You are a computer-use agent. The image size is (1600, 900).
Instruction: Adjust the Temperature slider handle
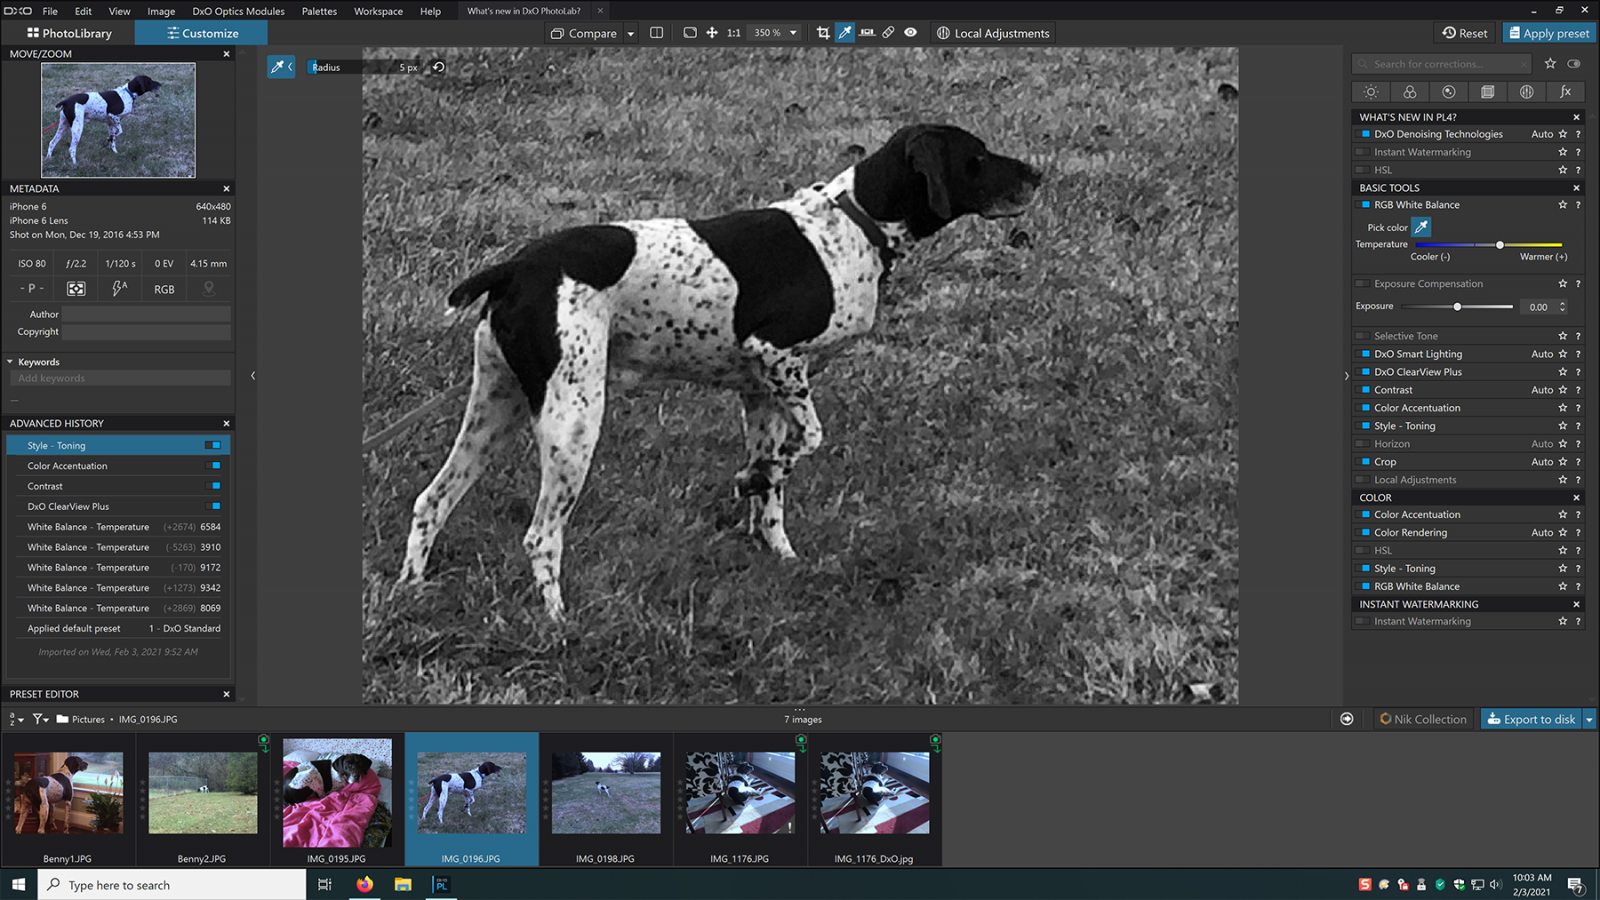pyautogui.click(x=1500, y=244)
